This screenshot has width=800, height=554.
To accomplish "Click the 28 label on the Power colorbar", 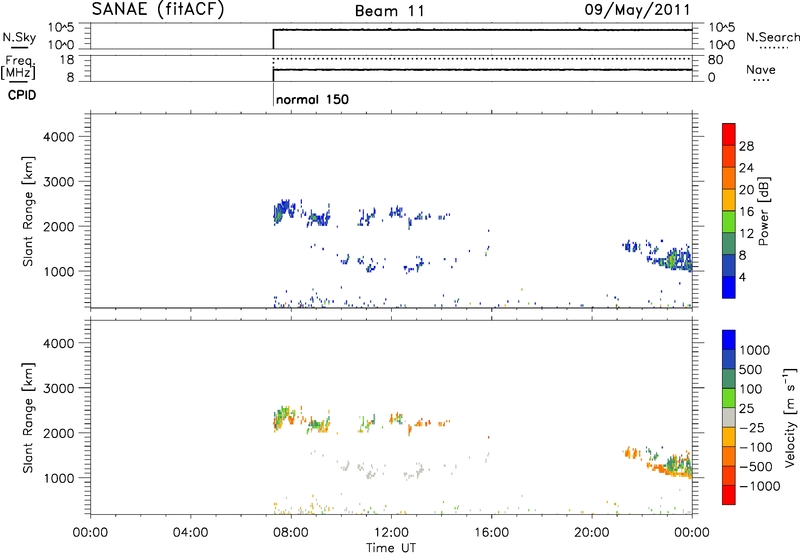I will click(x=746, y=146).
